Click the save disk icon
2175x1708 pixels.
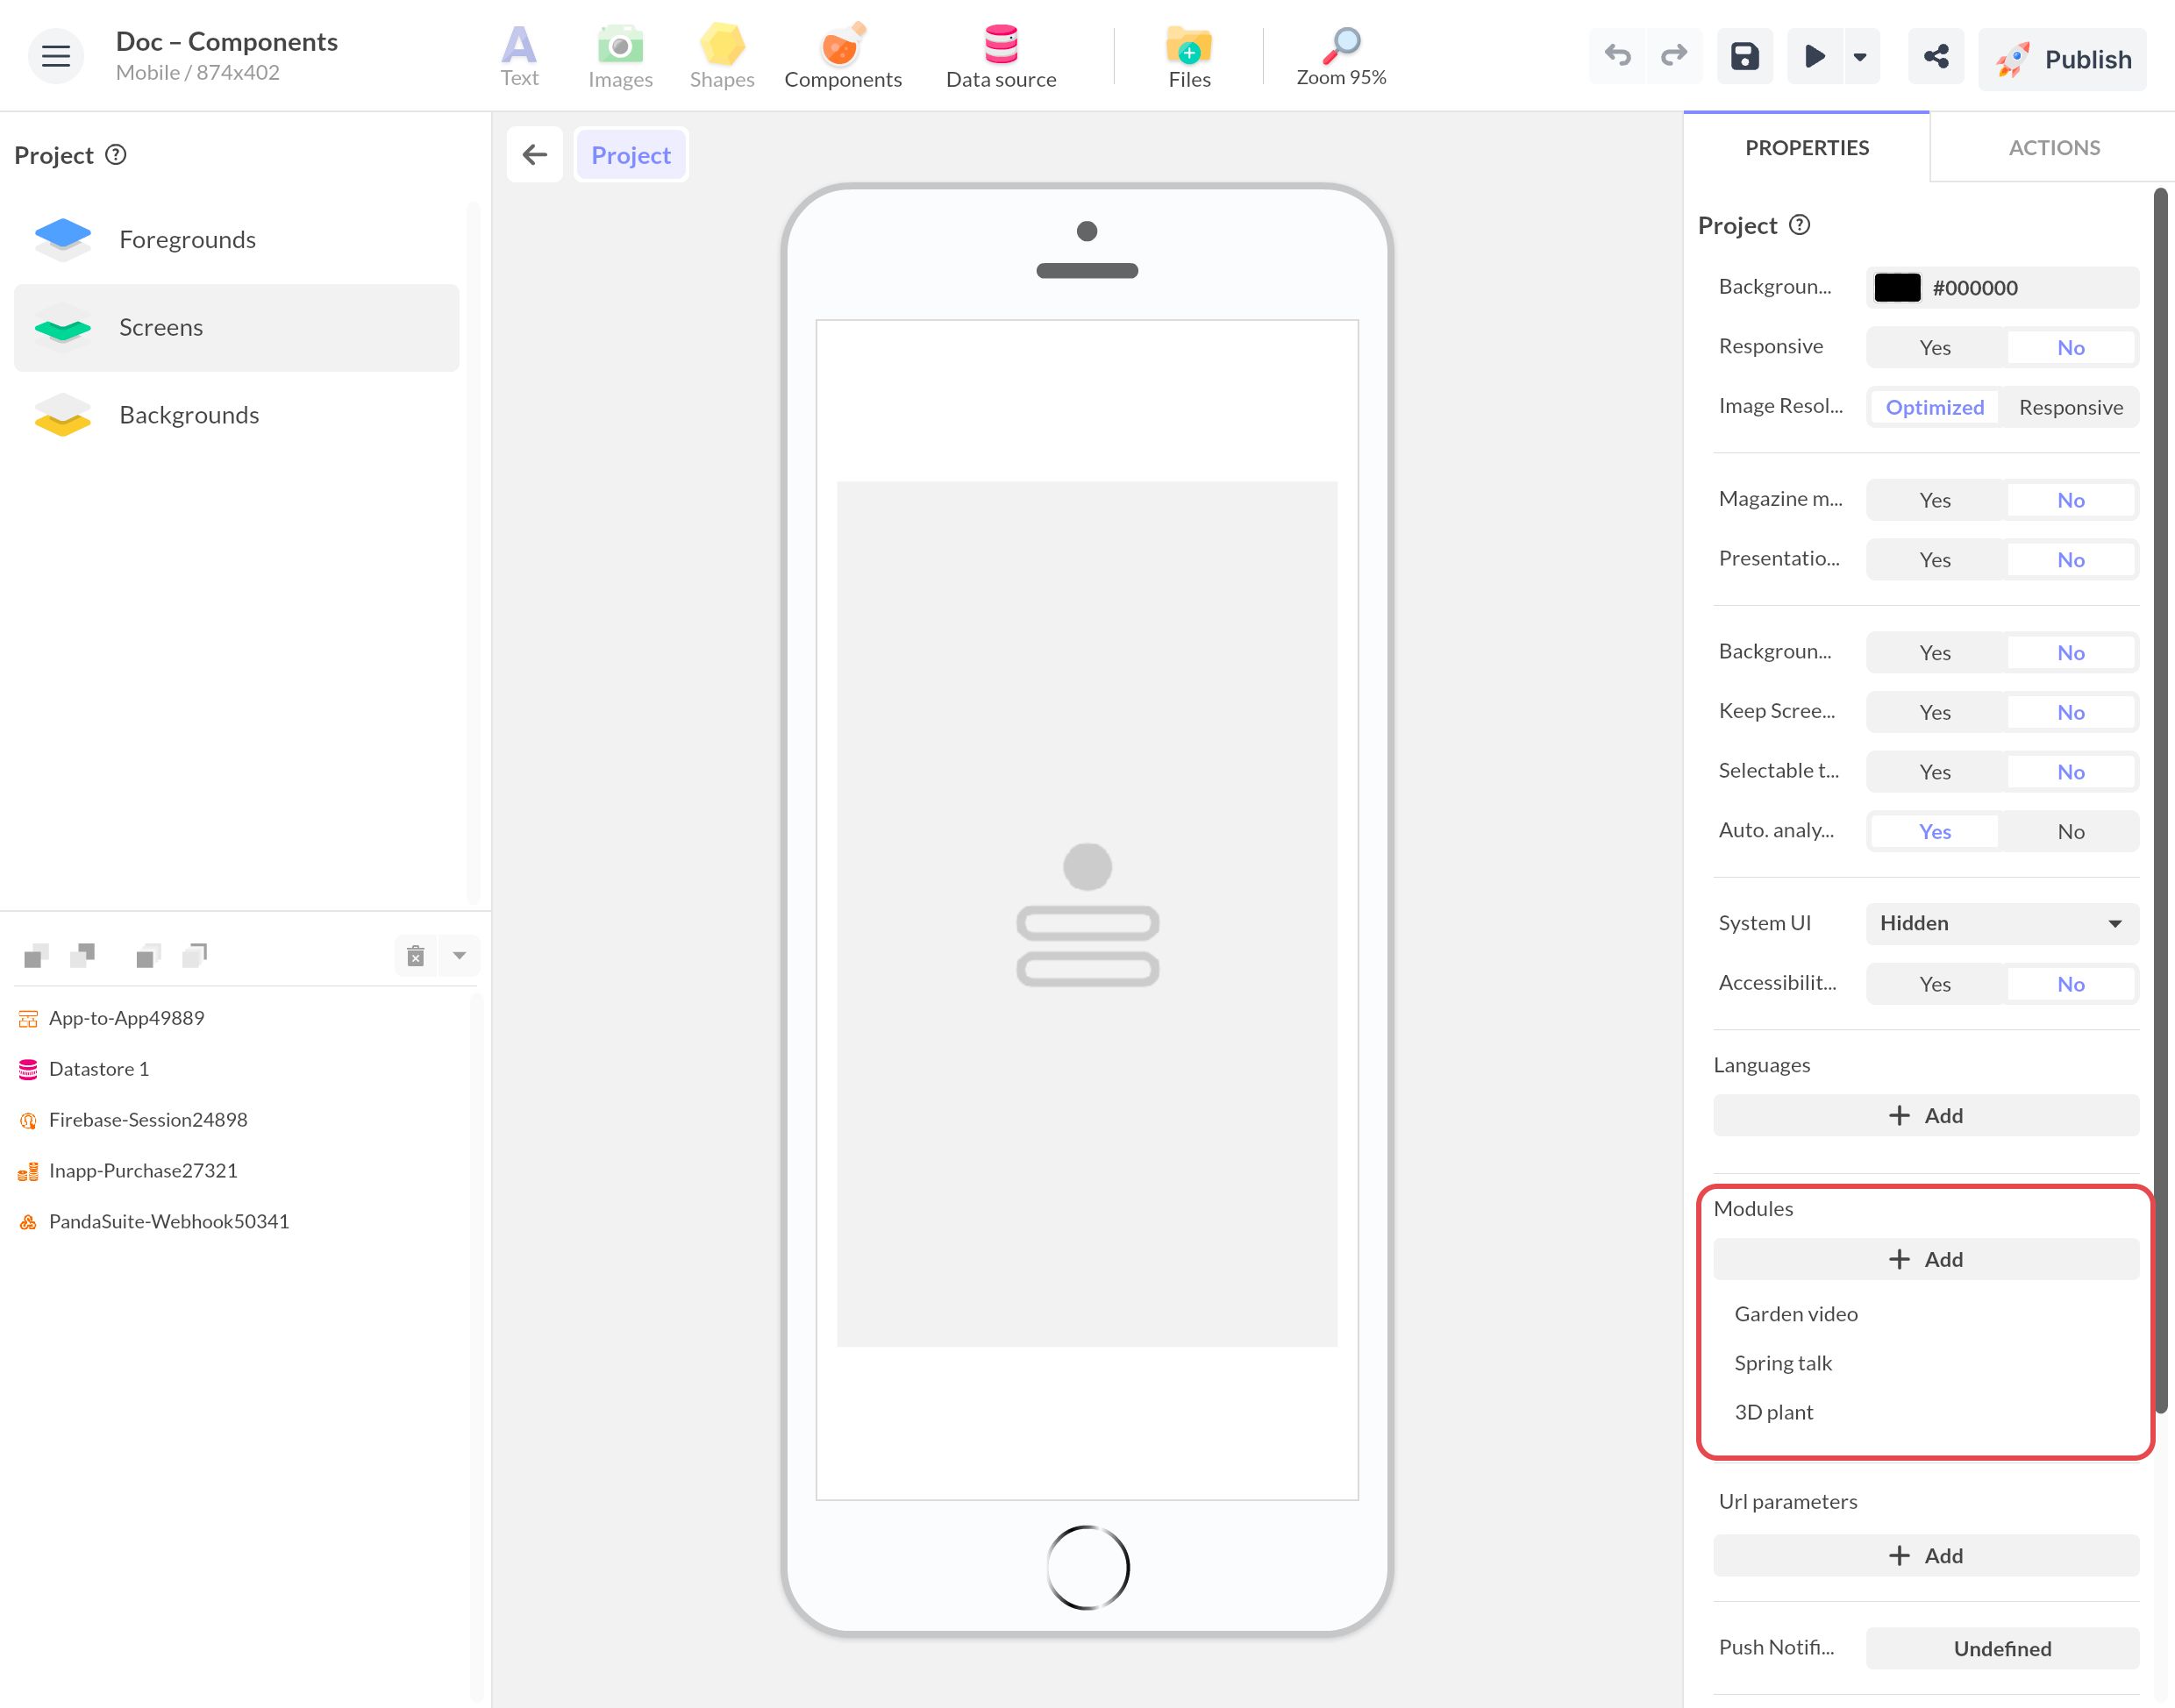click(x=1745, y=57)
